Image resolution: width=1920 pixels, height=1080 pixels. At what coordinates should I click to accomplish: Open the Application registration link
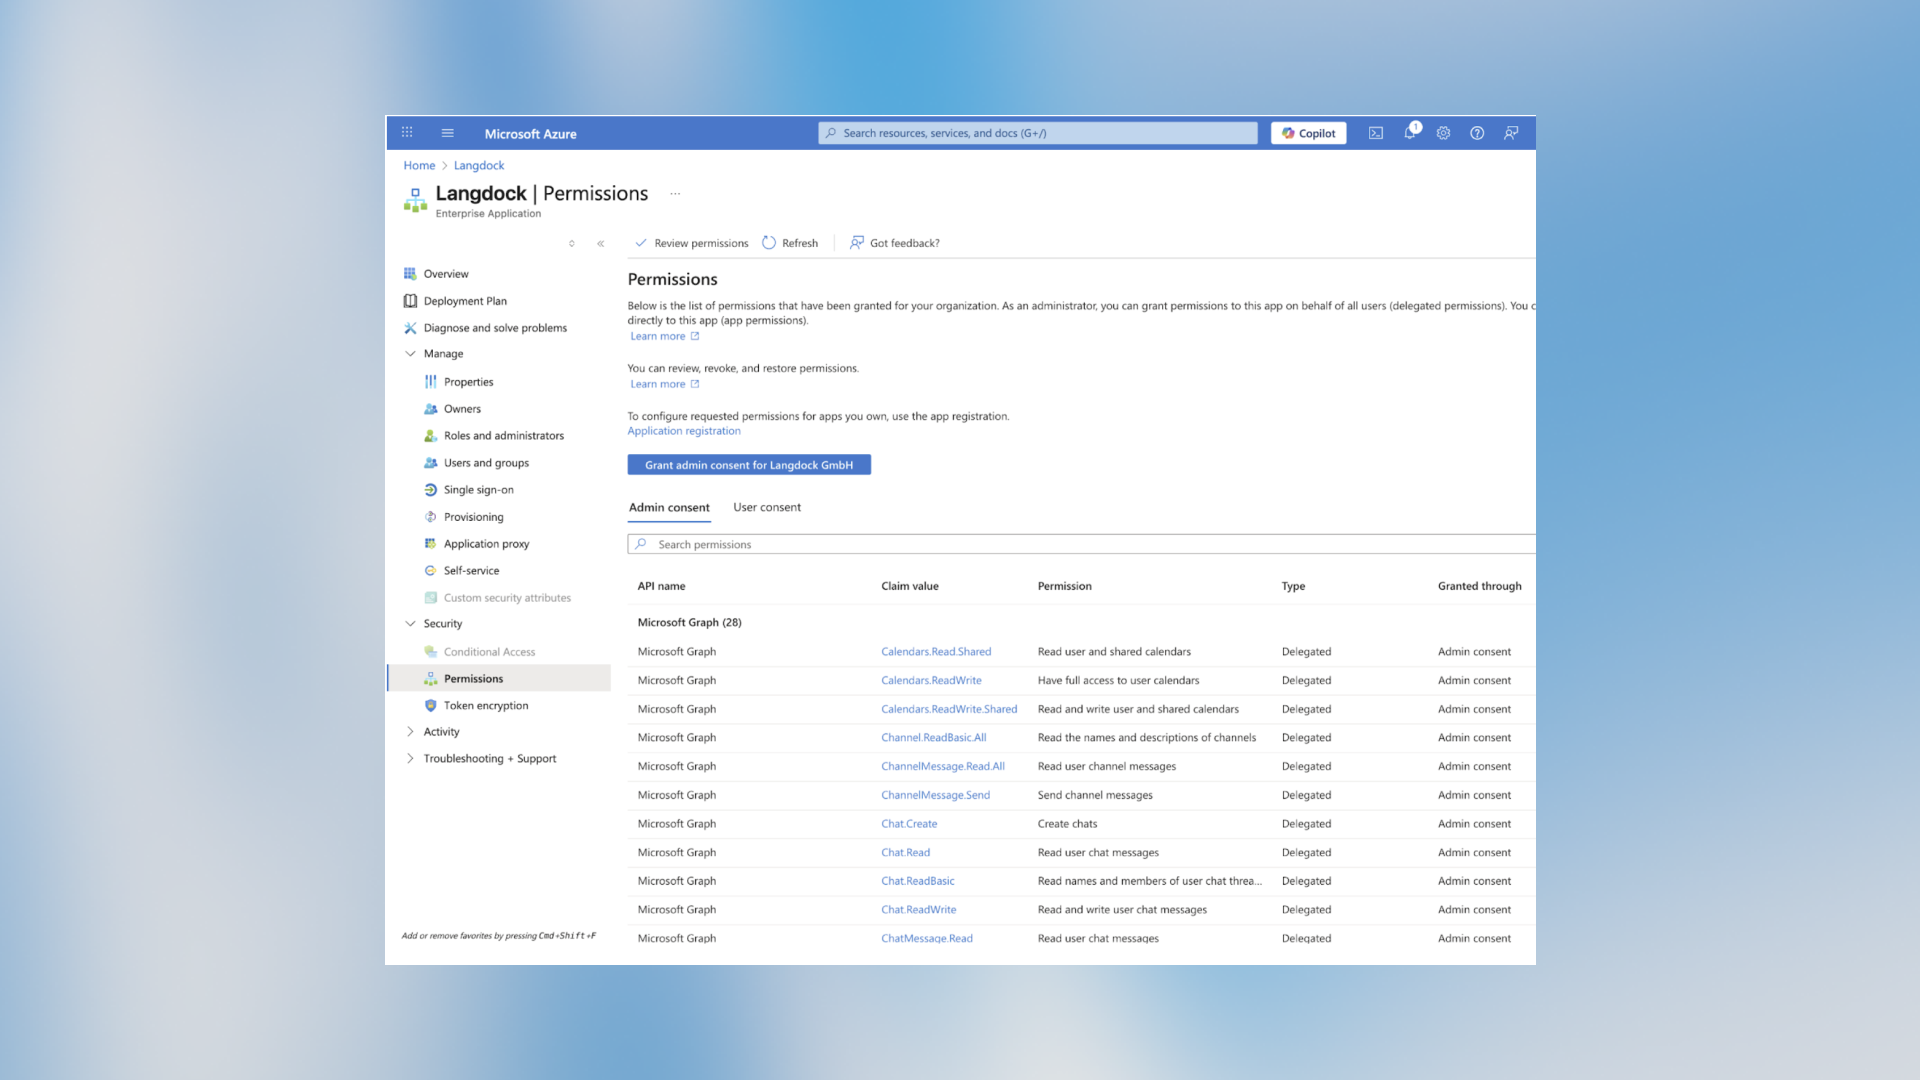pos(683,430)
